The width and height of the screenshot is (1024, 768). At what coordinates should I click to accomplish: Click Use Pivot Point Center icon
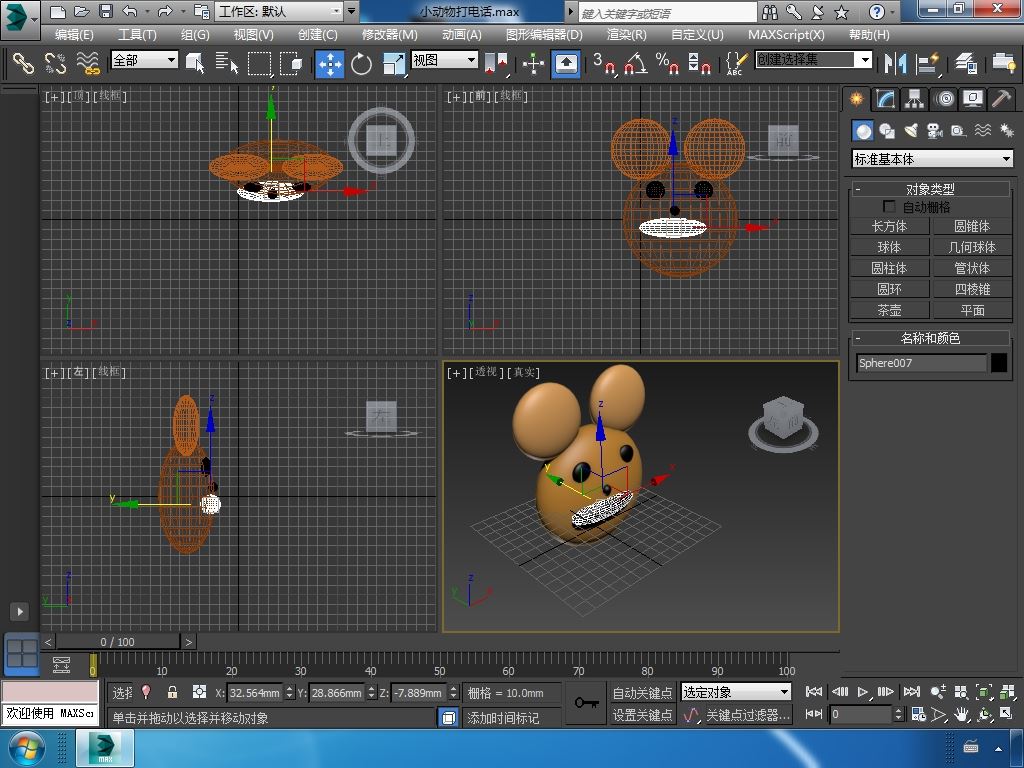496,63
